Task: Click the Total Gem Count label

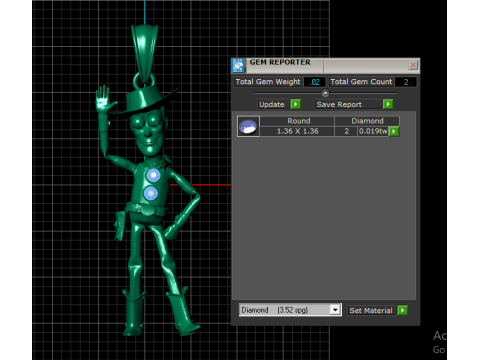Action: pos(361,82)
